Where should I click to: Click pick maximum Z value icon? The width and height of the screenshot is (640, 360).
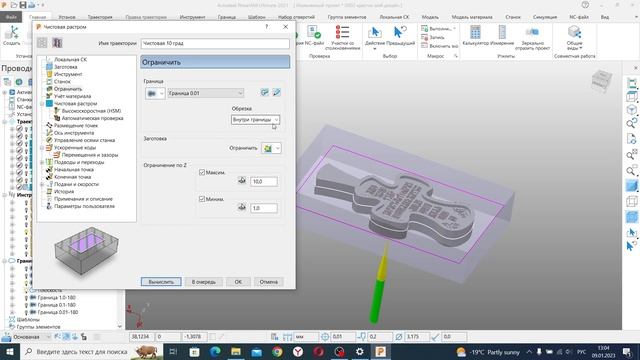(x=242, y=180)
